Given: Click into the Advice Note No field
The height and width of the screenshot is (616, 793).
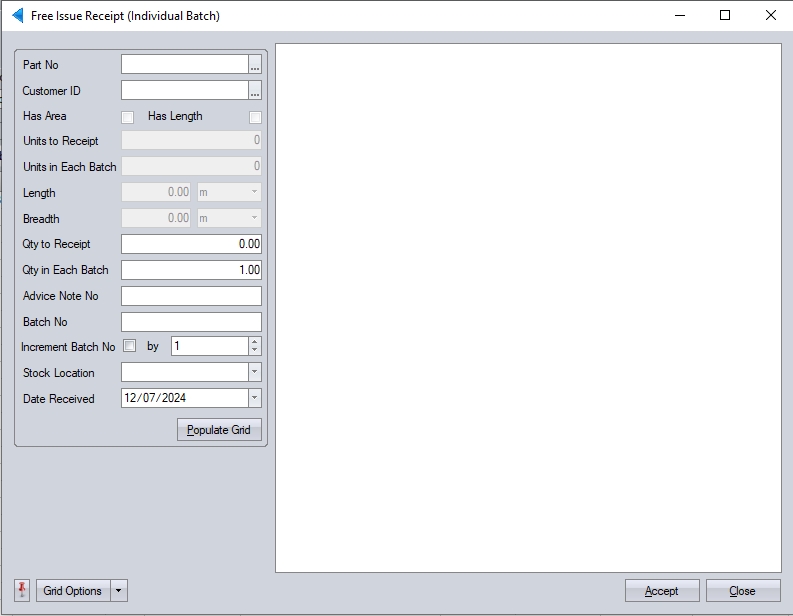Looking at the screenshot, I should 191,296.
